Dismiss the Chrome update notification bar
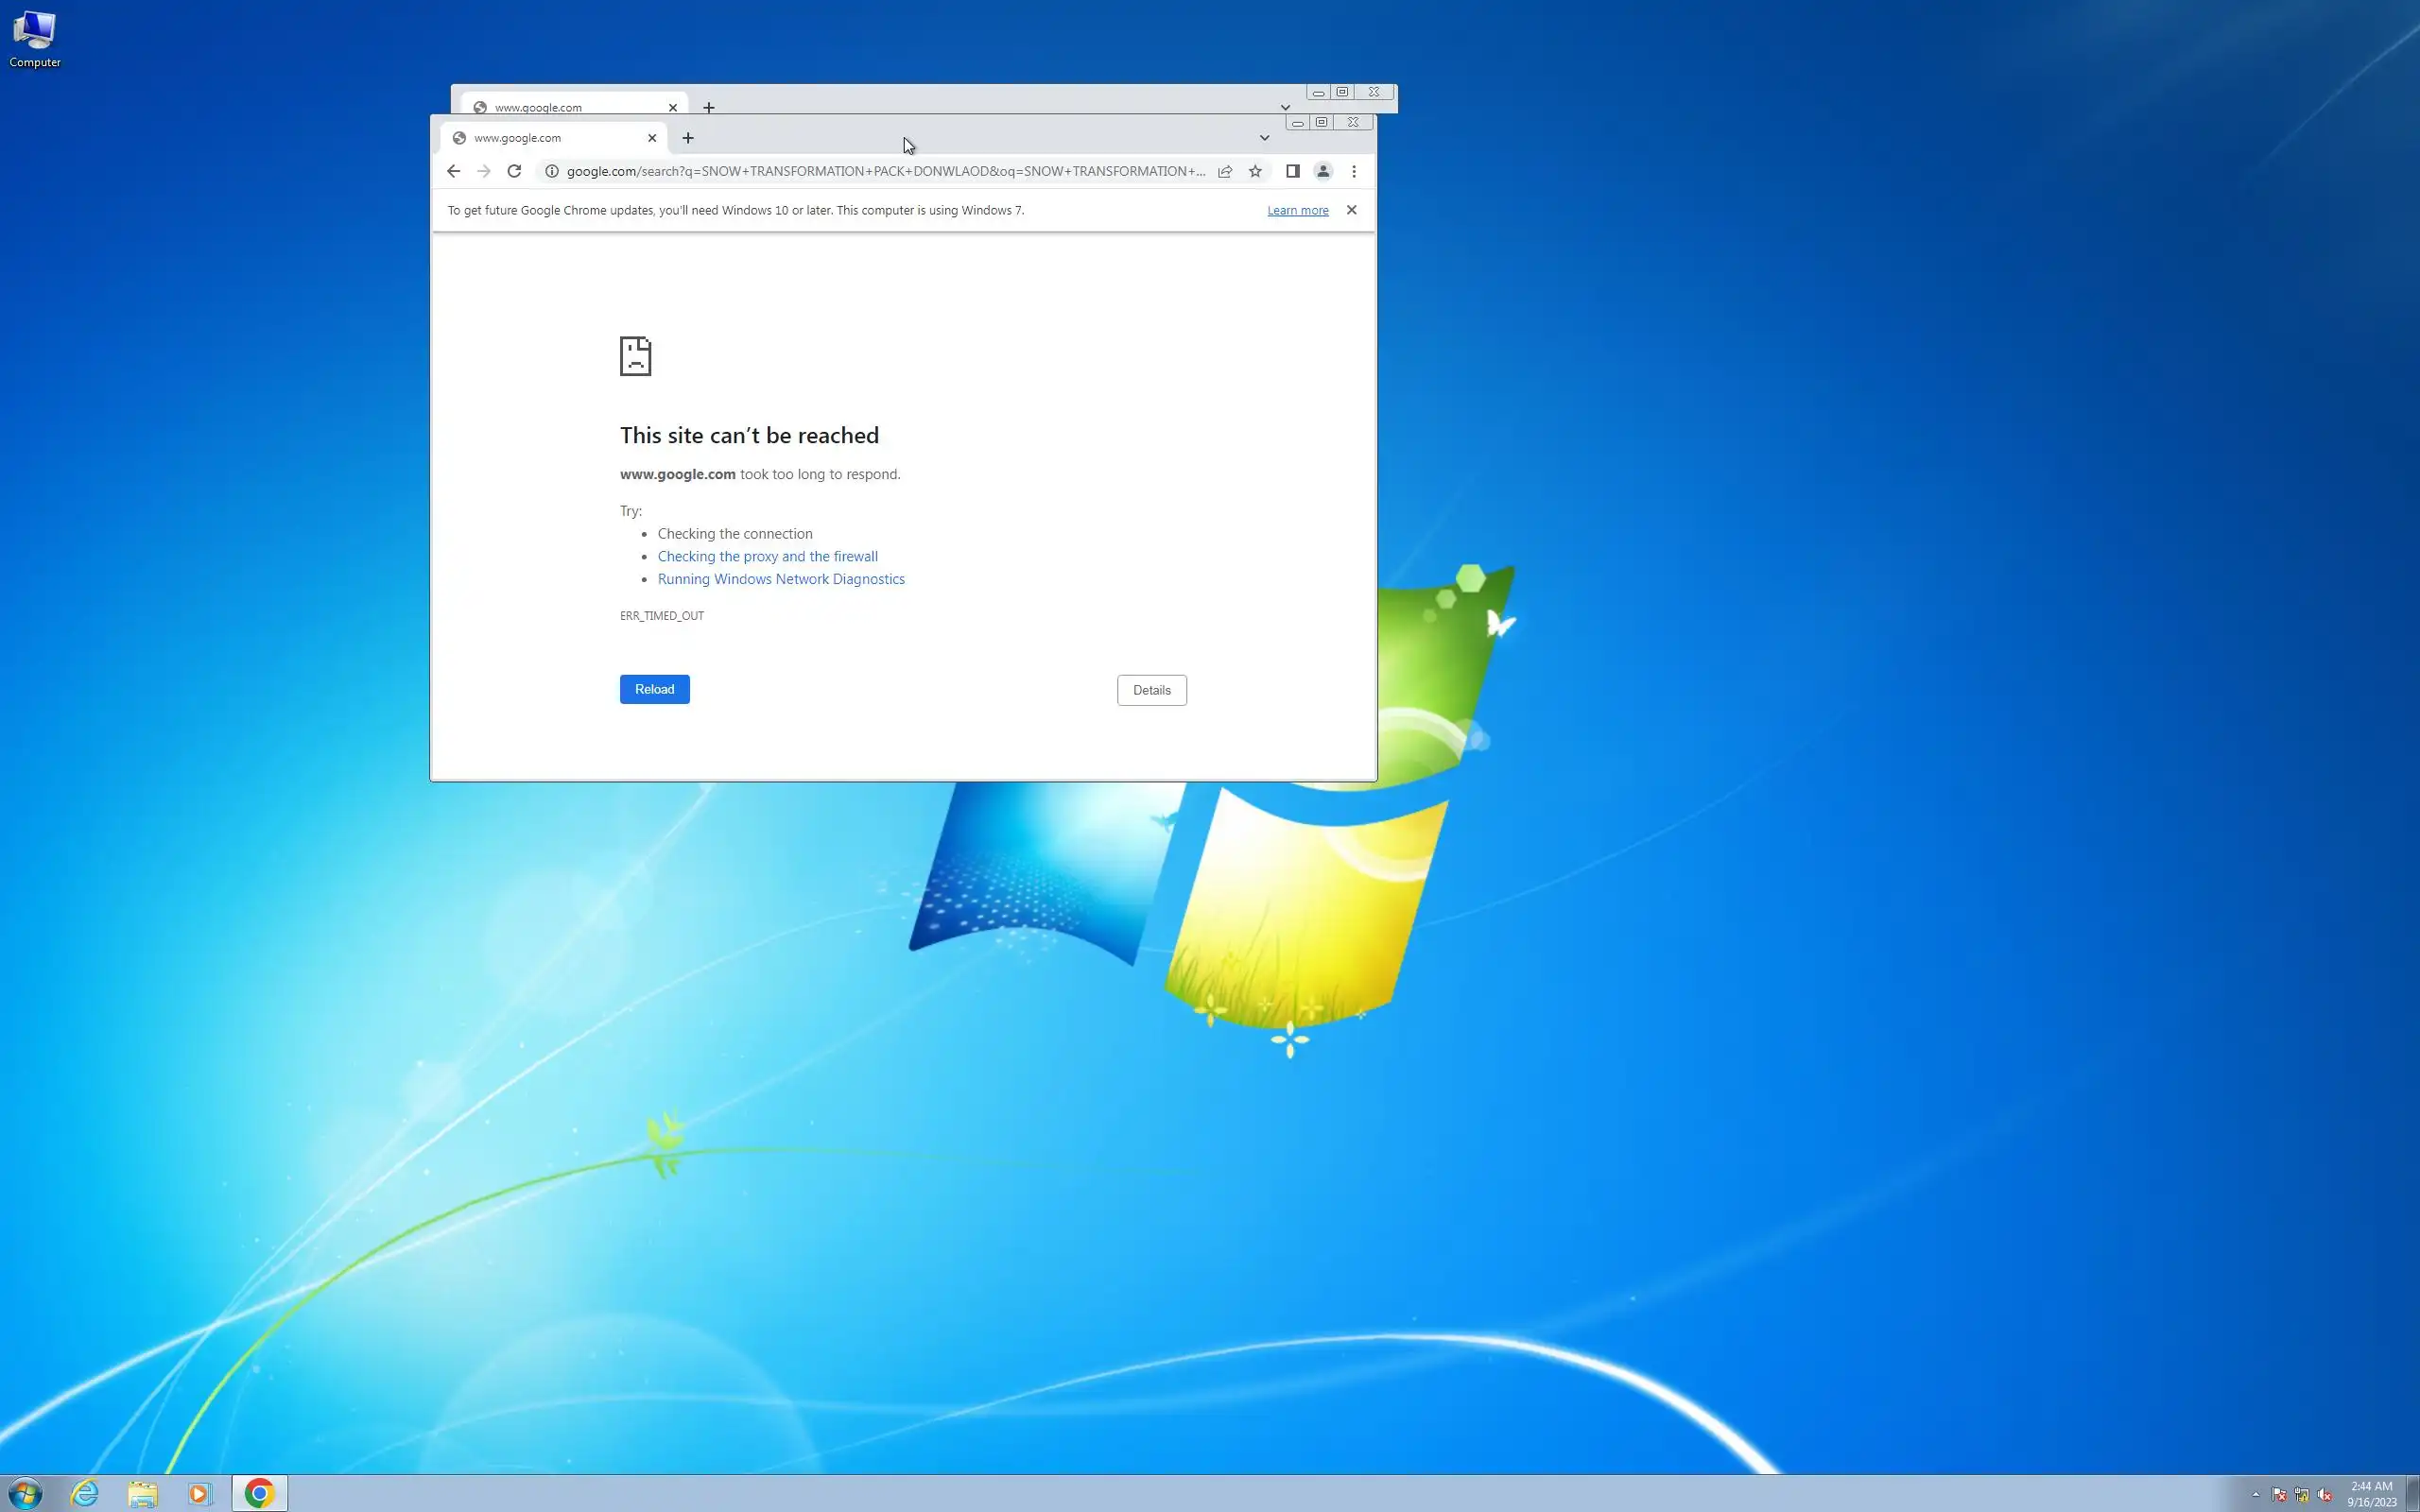This screenshot has height=1512, width=2420. point(1351,210)
